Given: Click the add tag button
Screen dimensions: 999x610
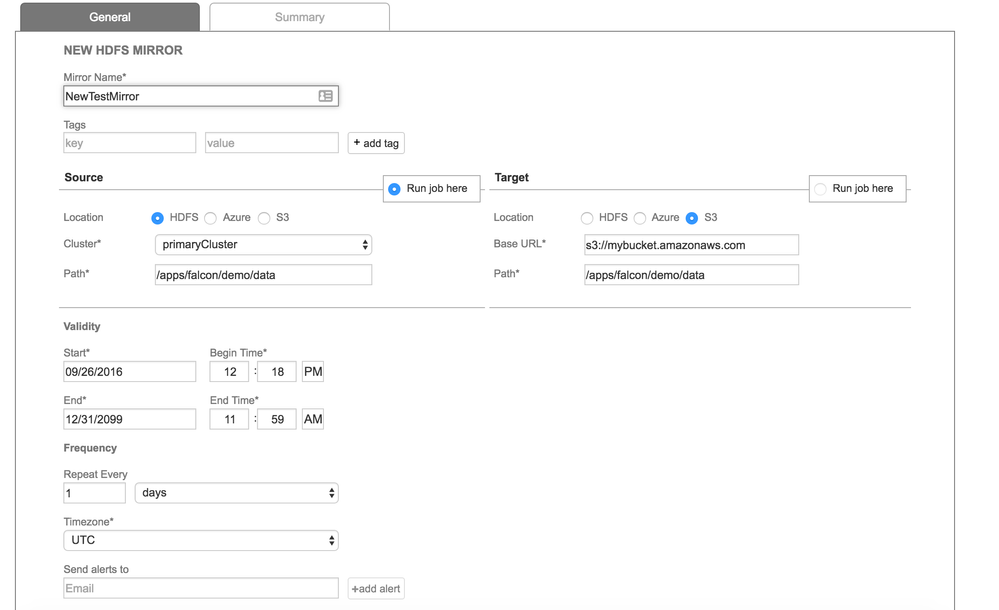Looking at the screenshot, I should [x=376, y=143].
